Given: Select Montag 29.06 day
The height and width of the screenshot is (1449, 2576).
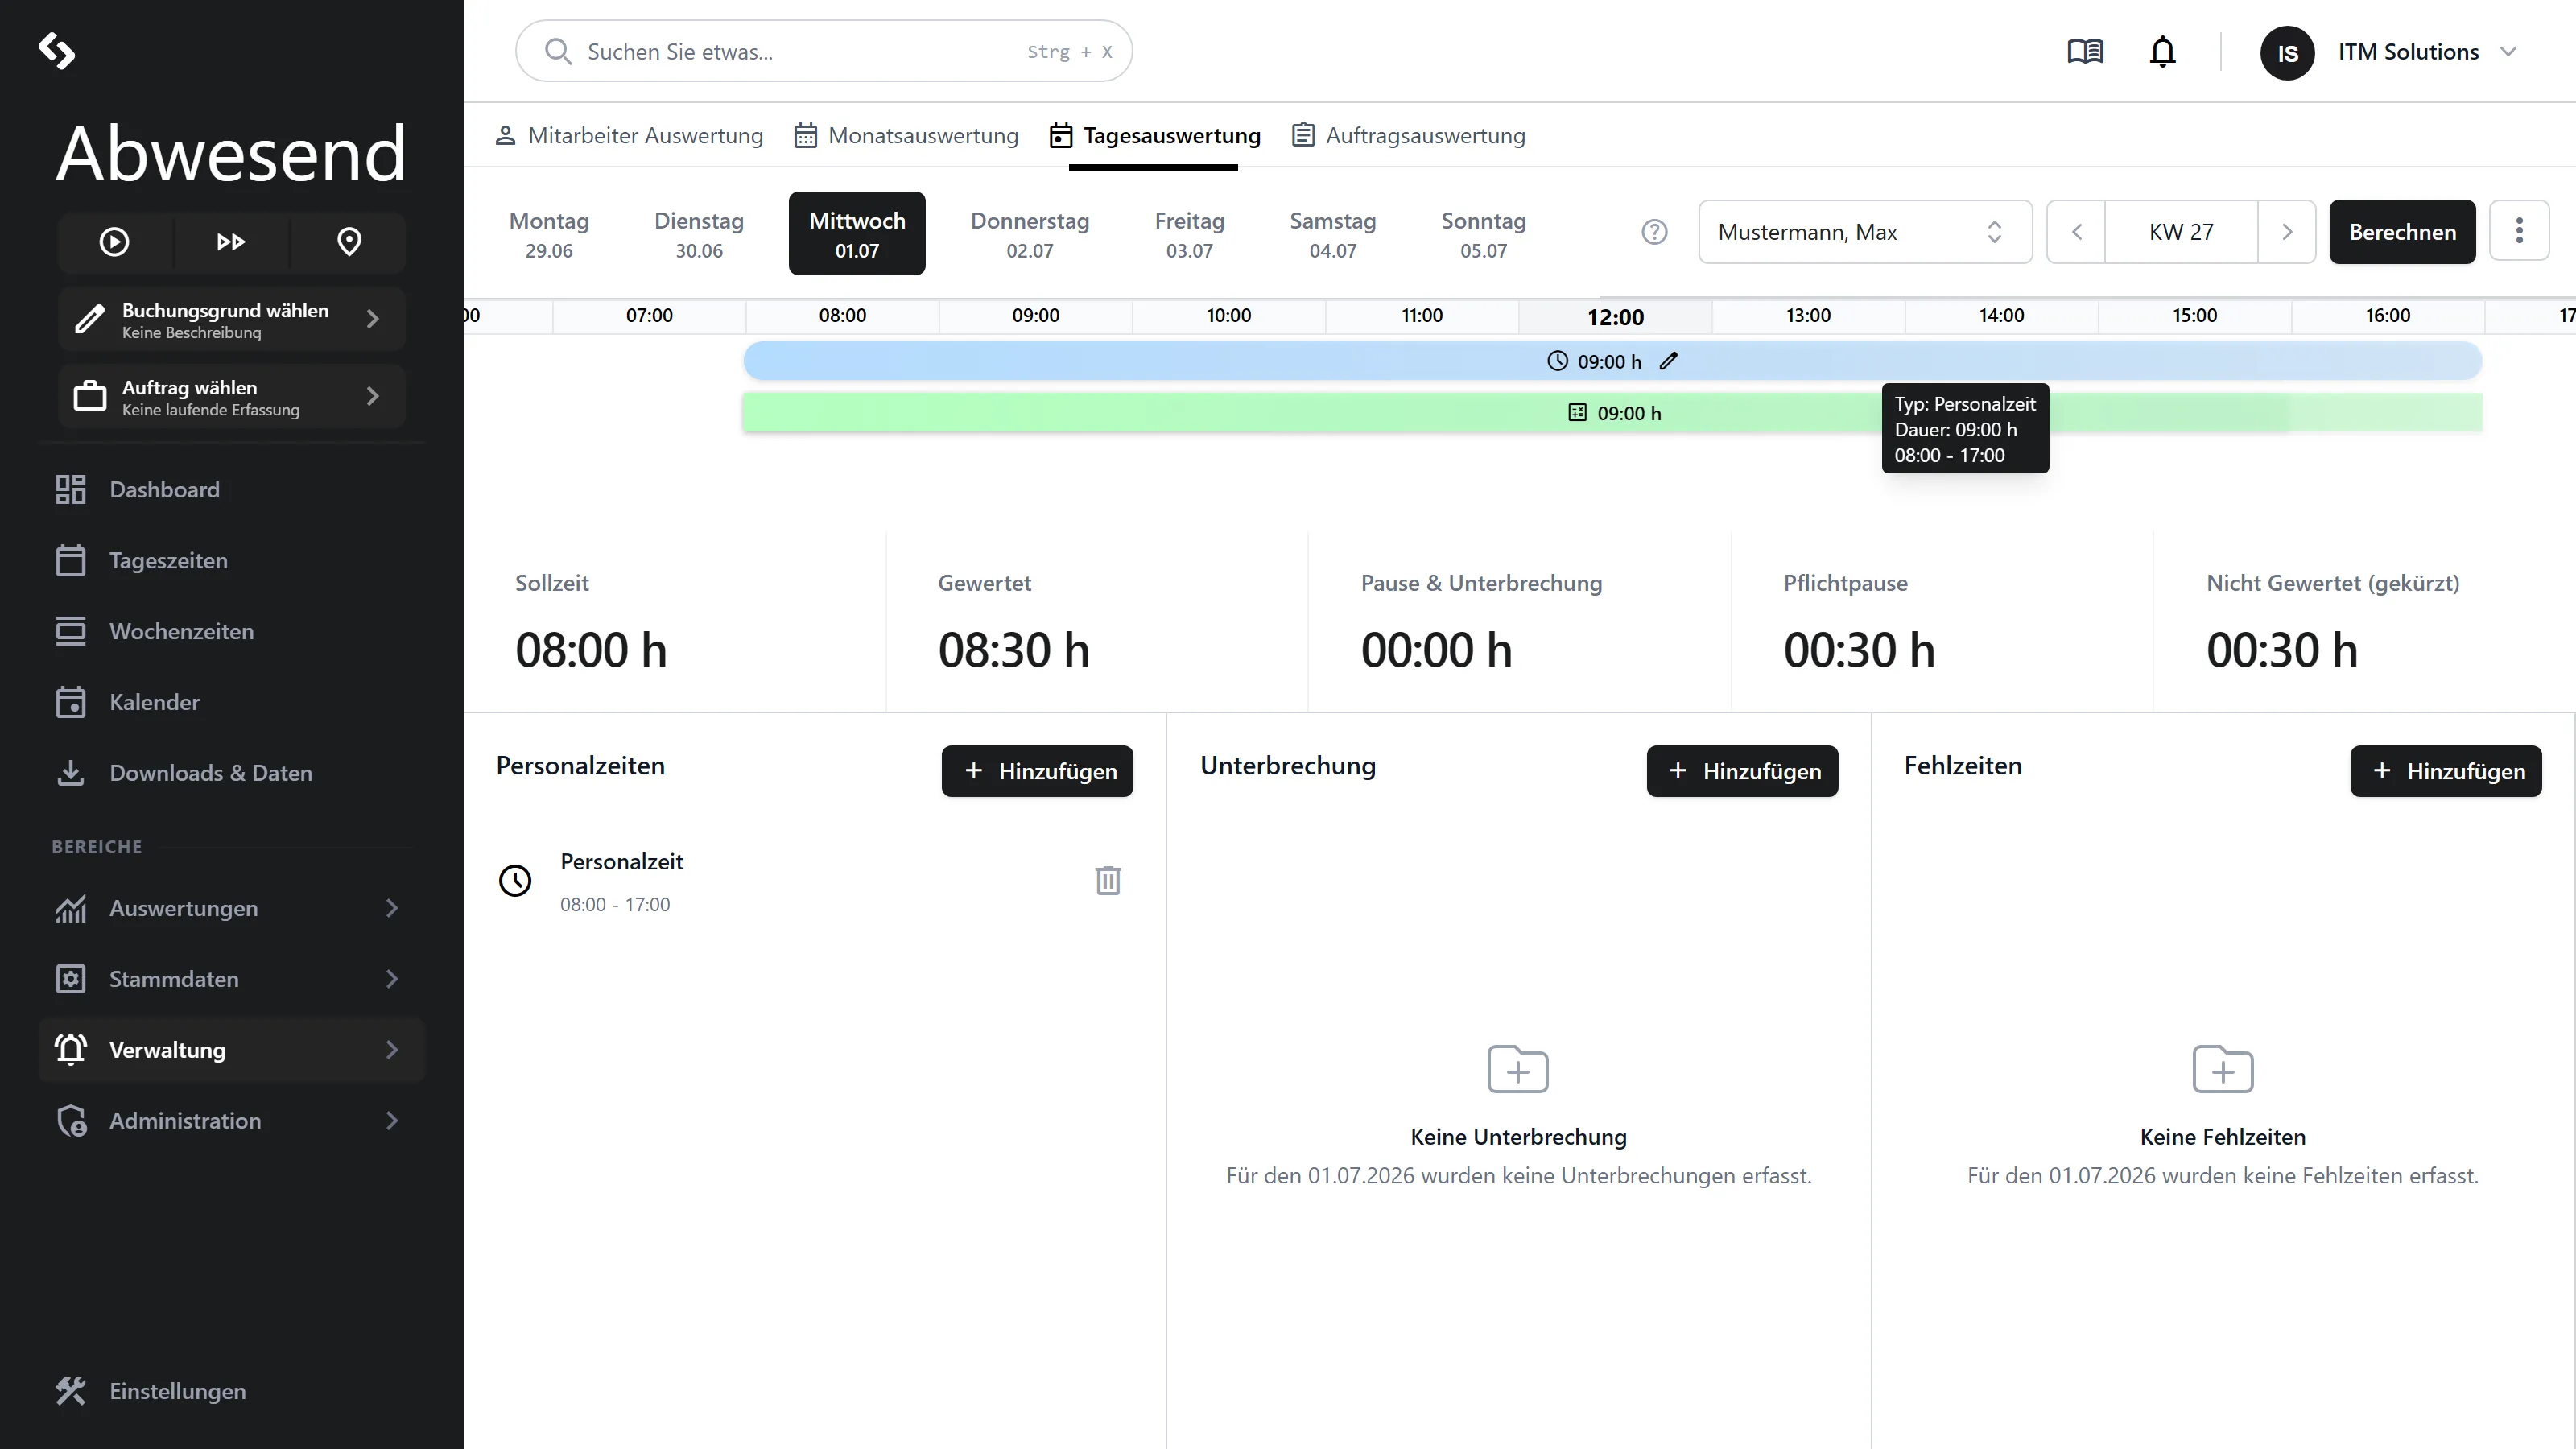Looking at the screenshot, I should (x=549, y=234).
